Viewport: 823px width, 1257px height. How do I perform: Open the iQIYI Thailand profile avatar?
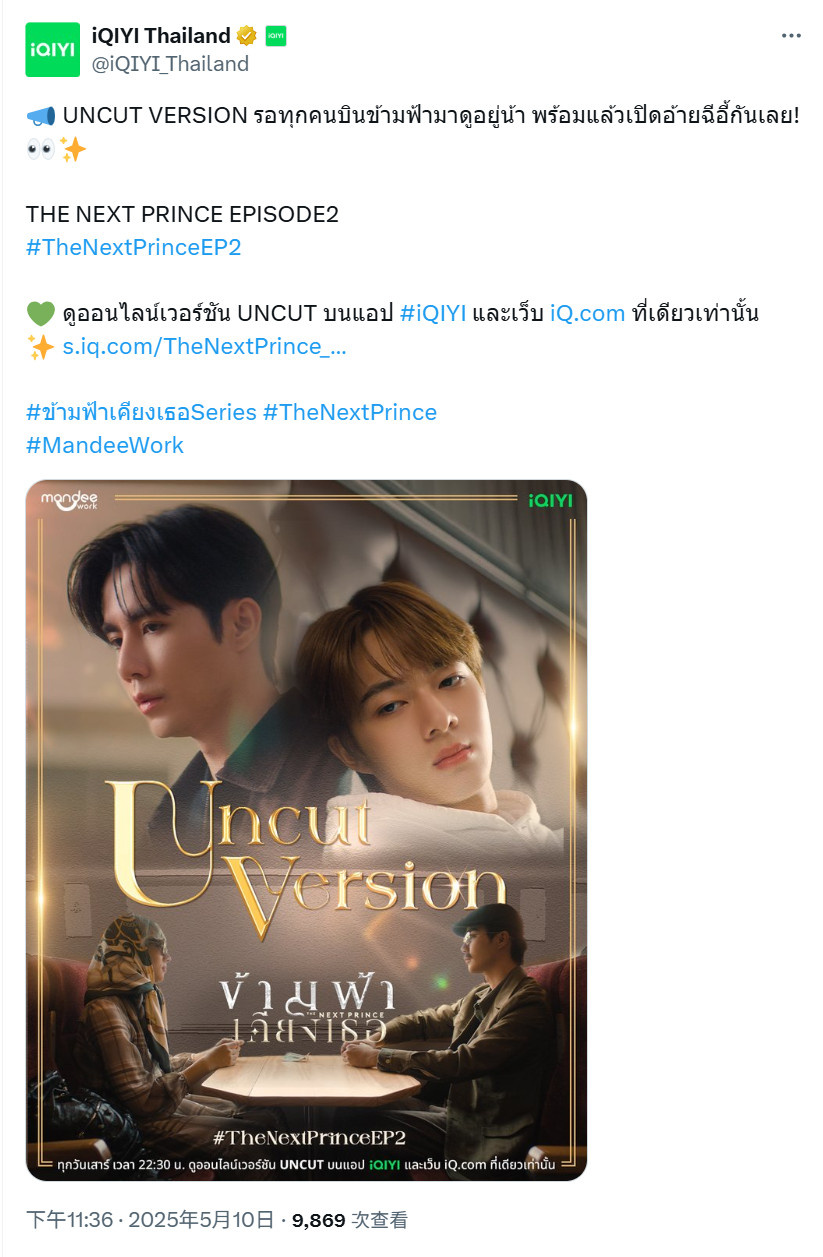pyautogui.click(x=52, y=49)
